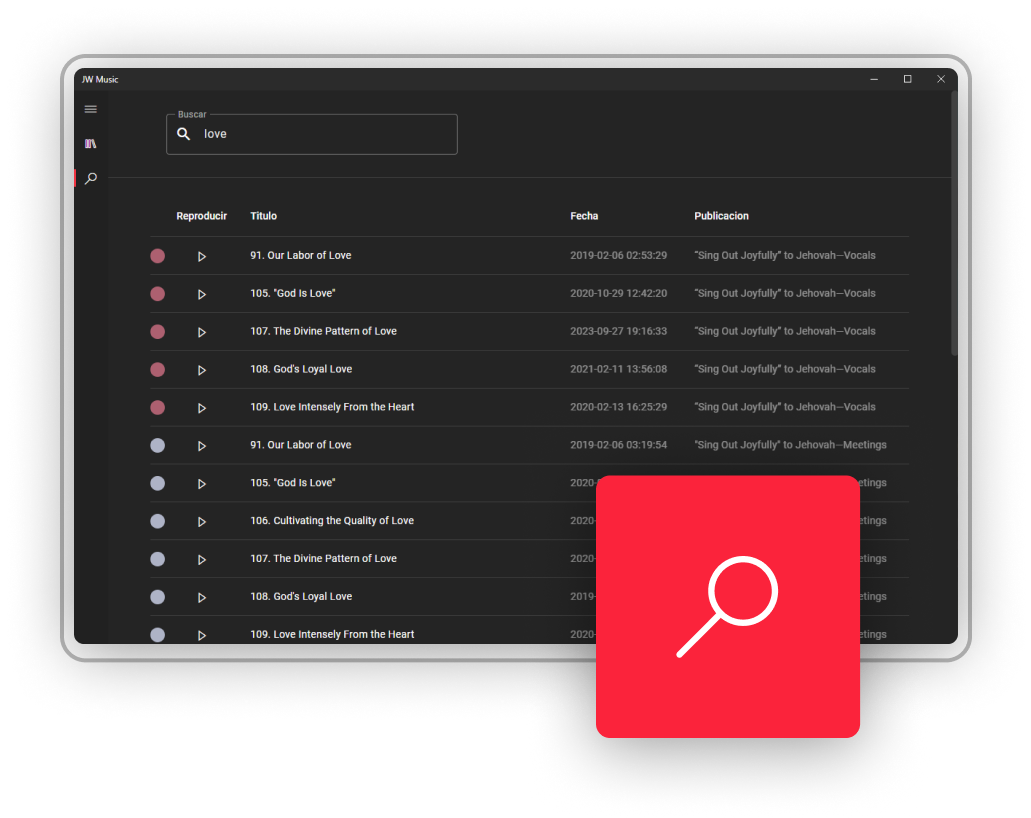Select the search page sidebar icon
The height and width of the screenshot is (818, 1031).
(91, 178)
